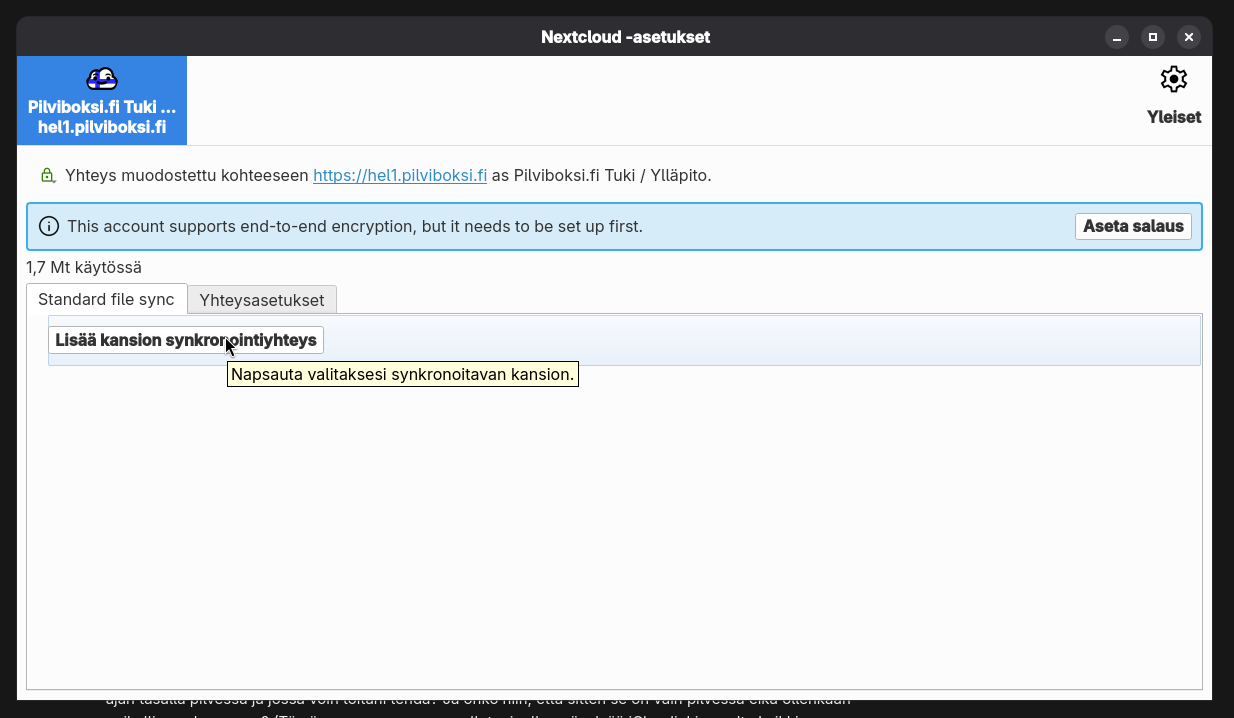
Task: Maximize the Nextcloud settings window
Action: pos(1153,37)
